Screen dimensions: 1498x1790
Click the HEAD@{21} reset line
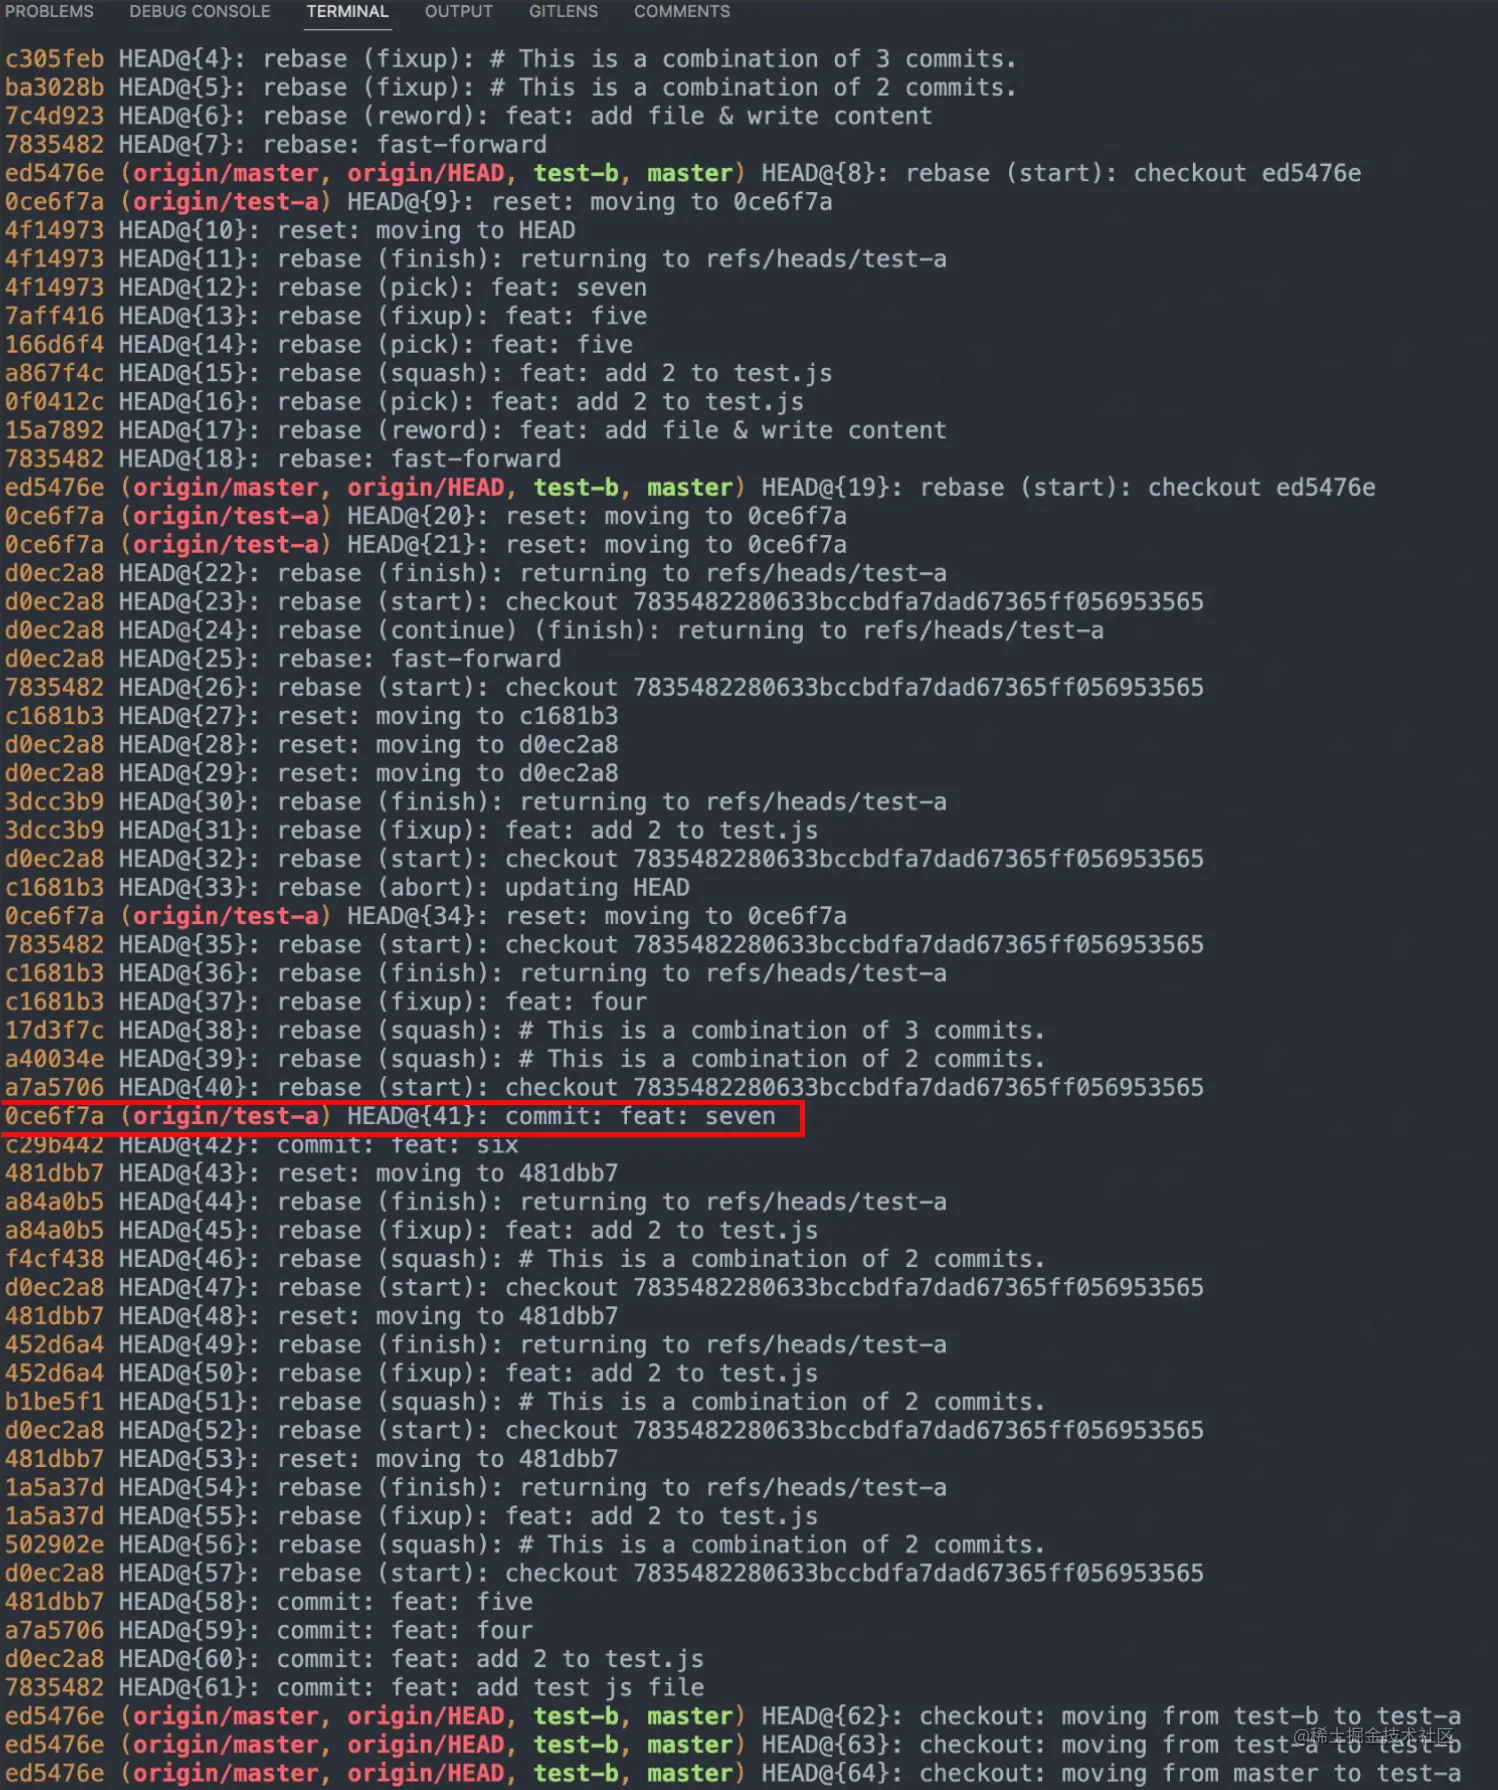coord(425,545)
